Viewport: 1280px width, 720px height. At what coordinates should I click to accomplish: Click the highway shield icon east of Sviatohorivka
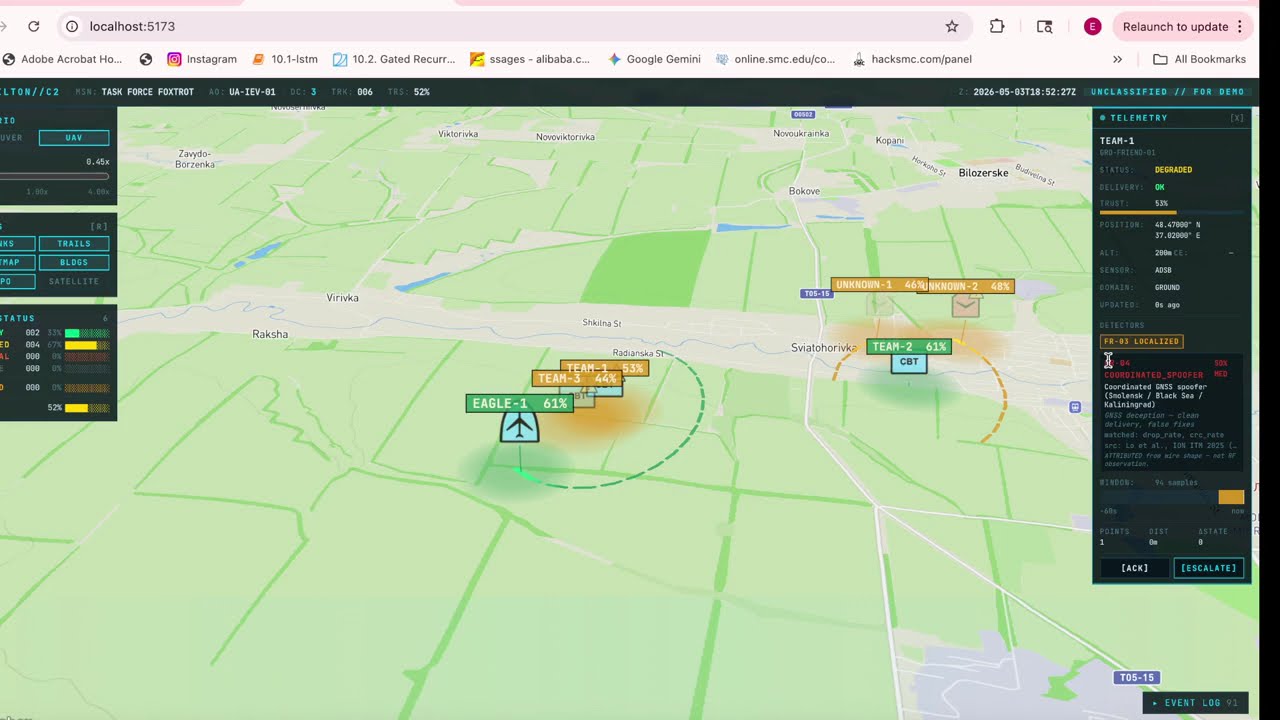(1075, 407)
